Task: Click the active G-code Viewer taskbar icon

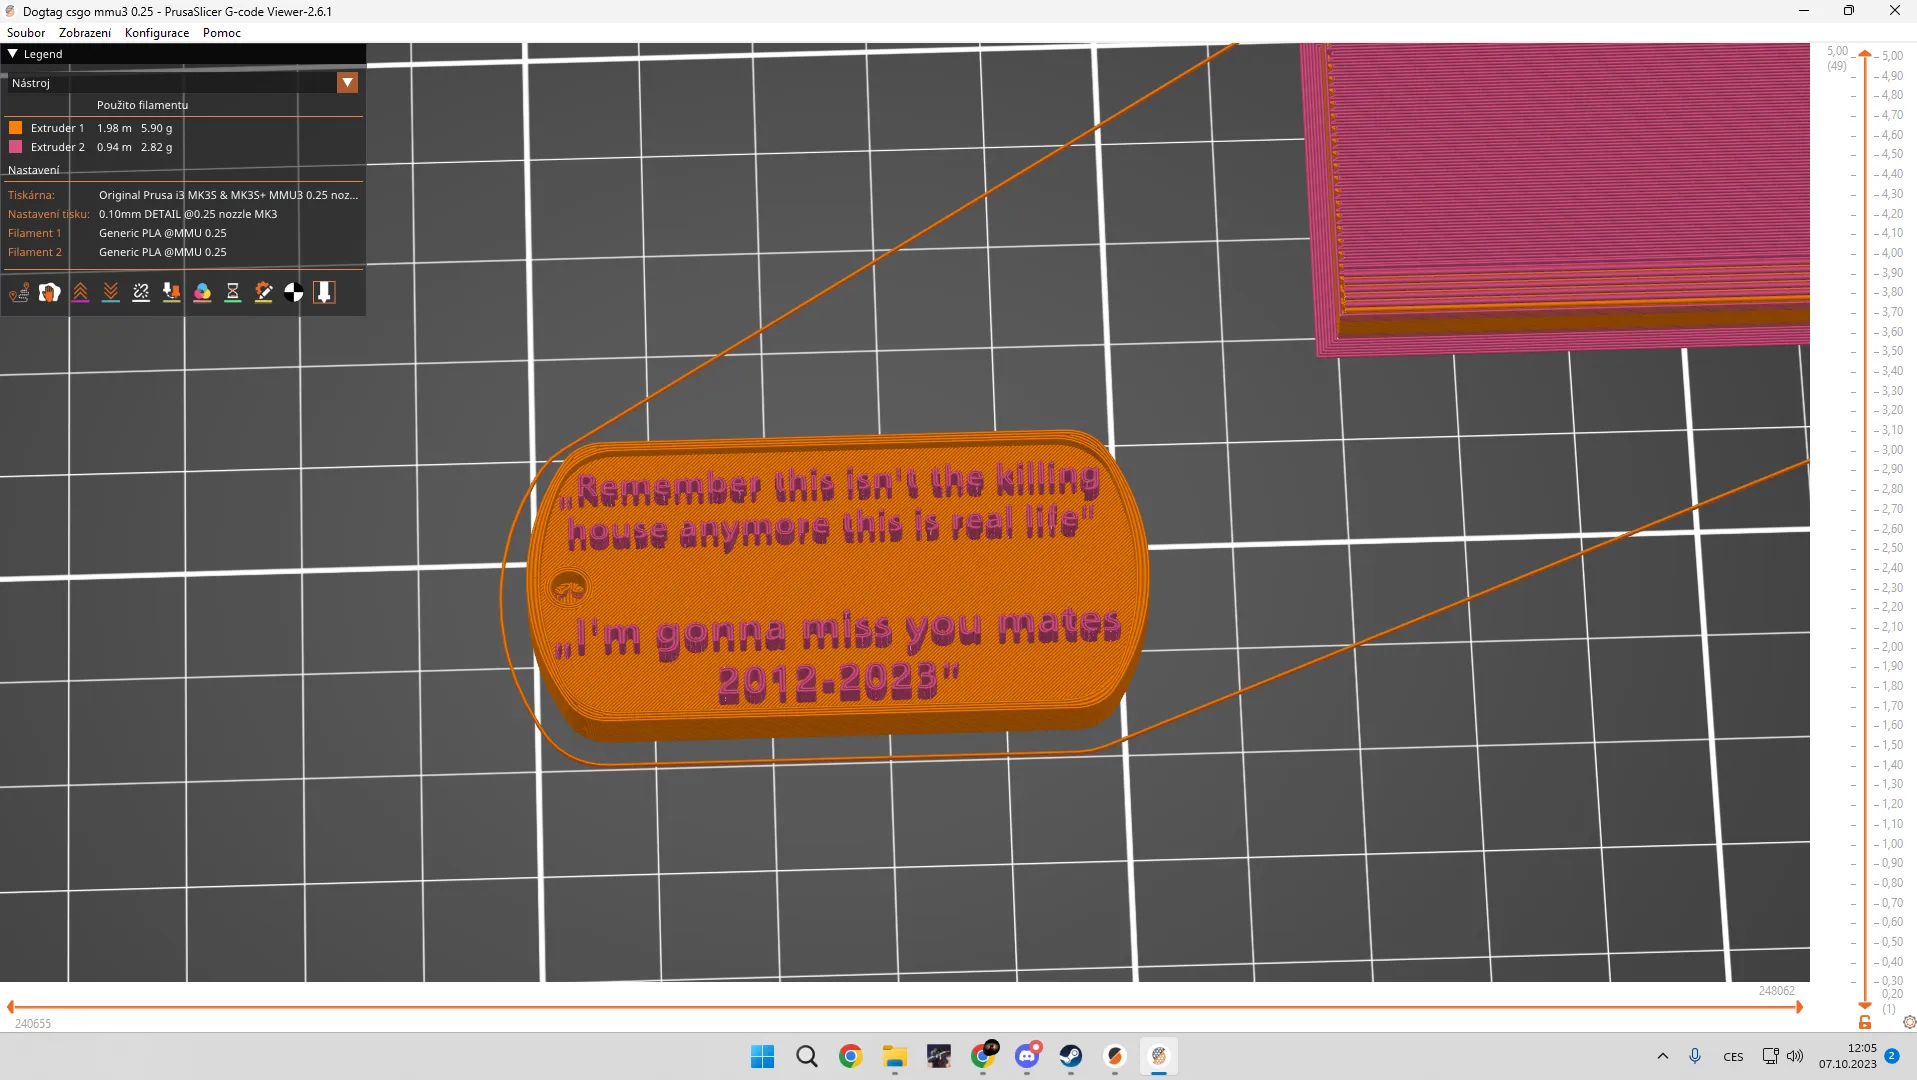Action: (x=1159, y=1056)
